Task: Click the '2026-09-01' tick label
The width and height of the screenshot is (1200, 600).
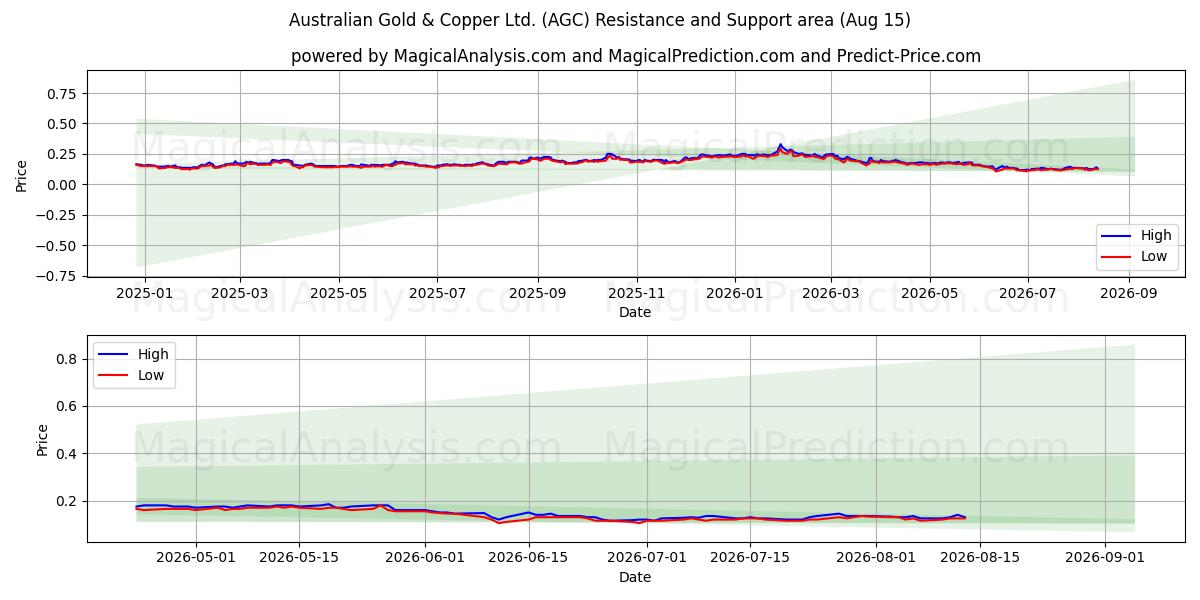Action: pyautogui.click(x=1106, y=558)
